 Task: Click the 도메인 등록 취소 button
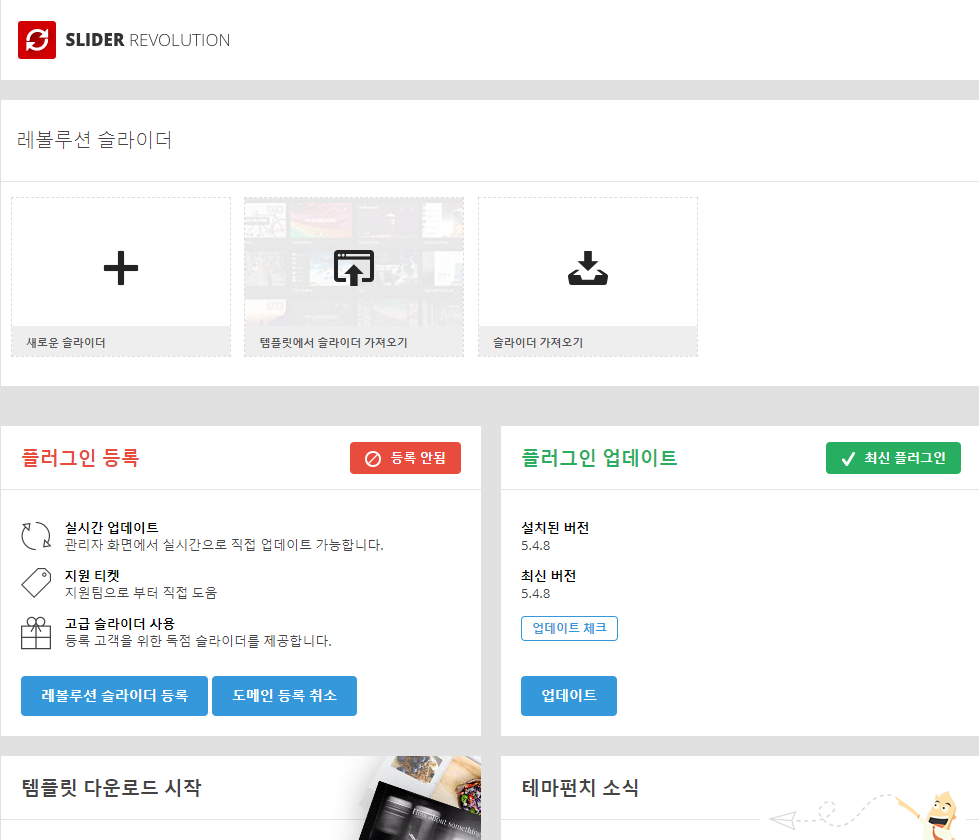[x=285, y=696]
